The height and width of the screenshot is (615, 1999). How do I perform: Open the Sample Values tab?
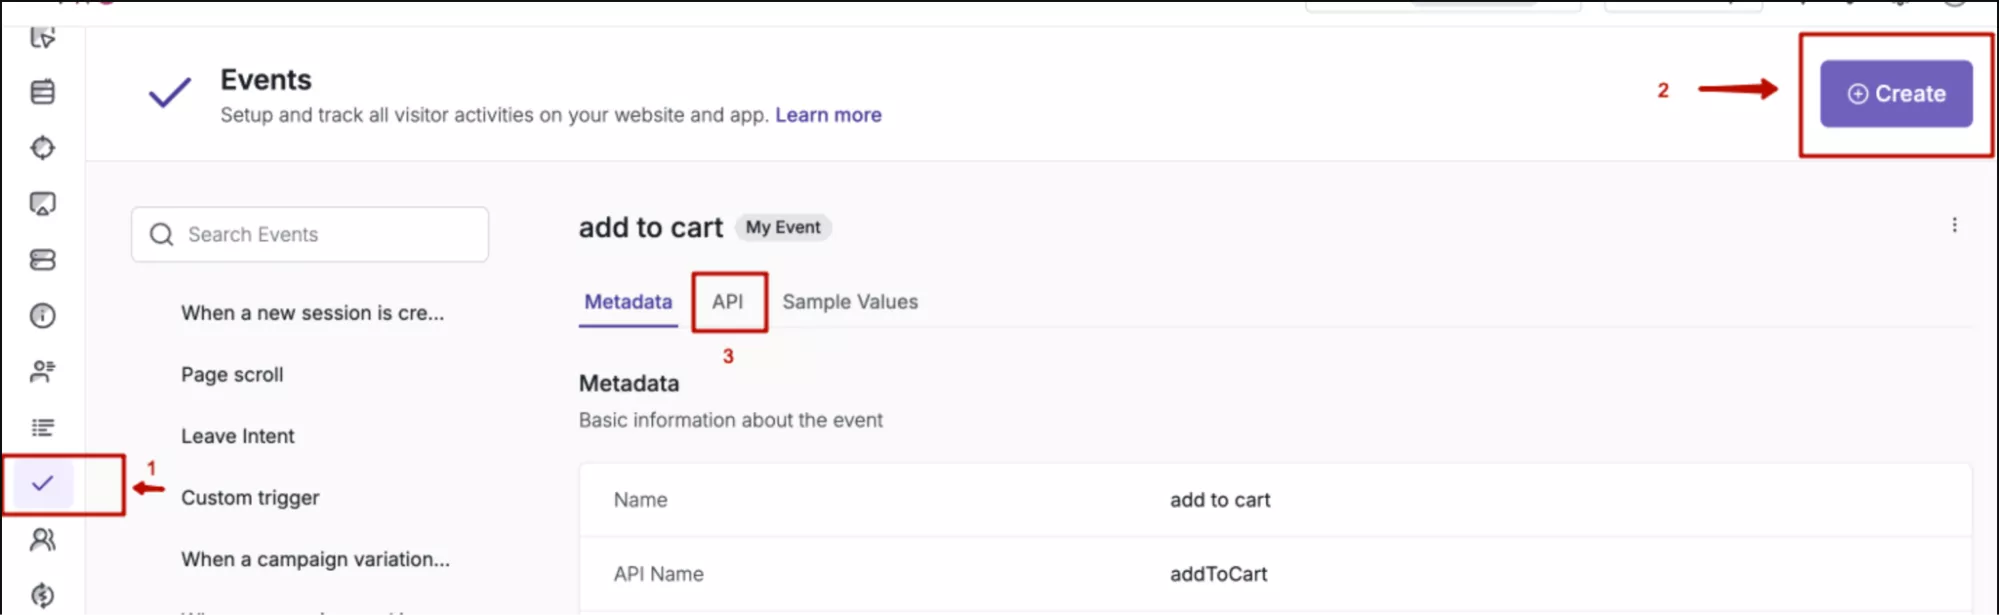[850, 301]
